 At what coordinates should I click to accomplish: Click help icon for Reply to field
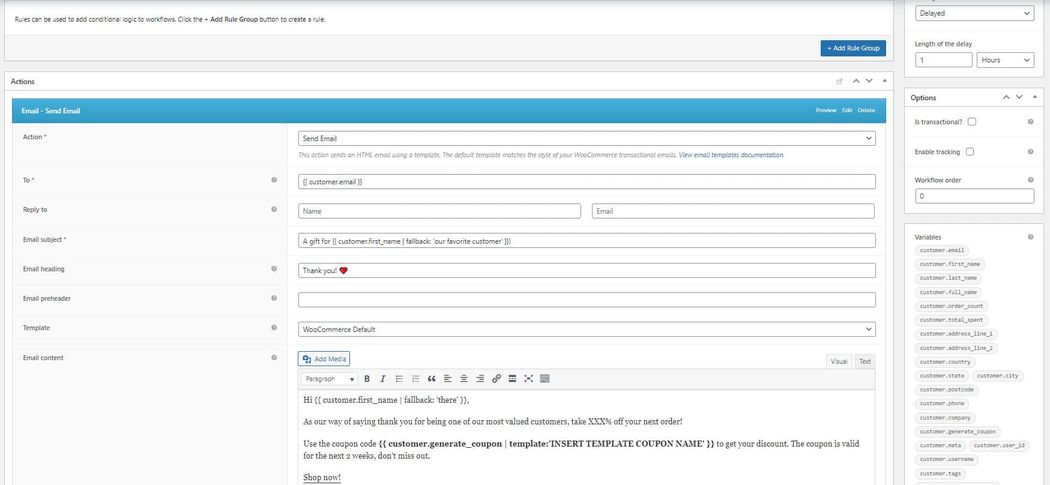click(x=274, y=209)
